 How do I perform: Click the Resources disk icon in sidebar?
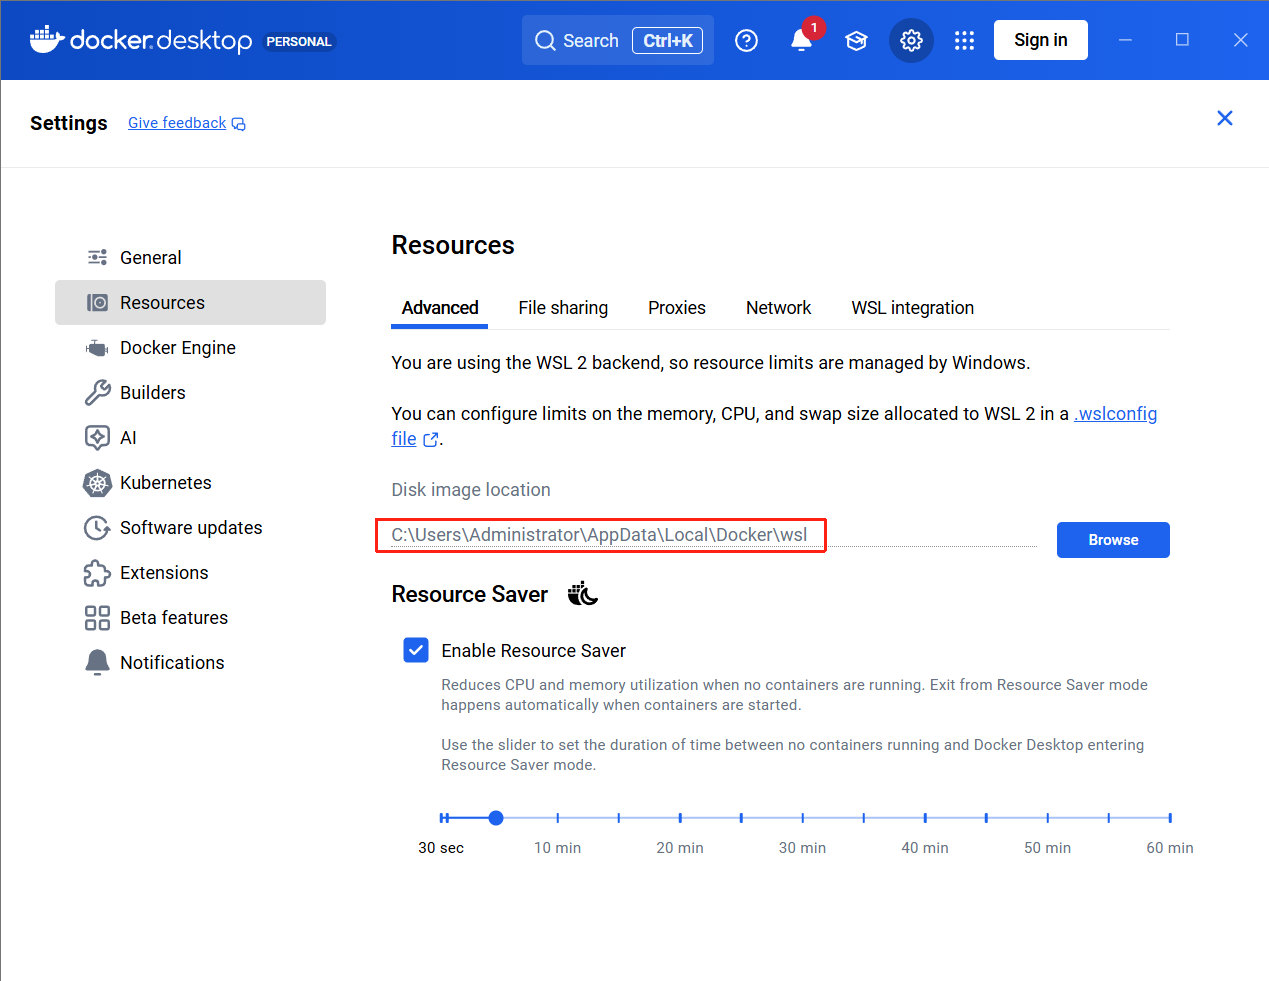97,302
